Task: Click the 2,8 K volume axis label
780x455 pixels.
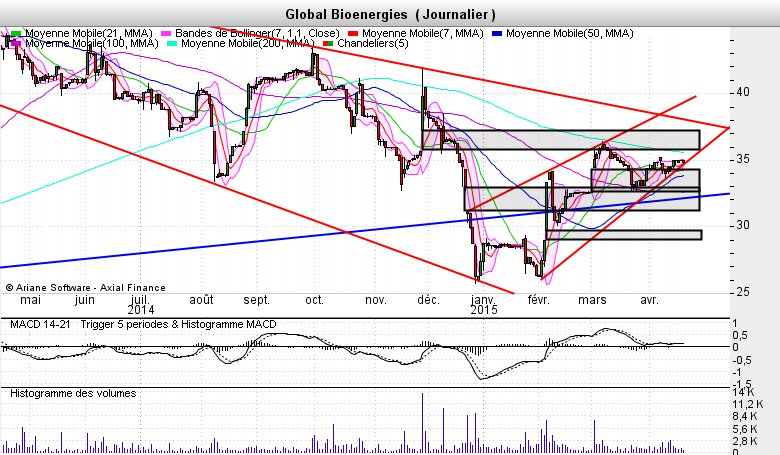Action: (x=745, y=442)
